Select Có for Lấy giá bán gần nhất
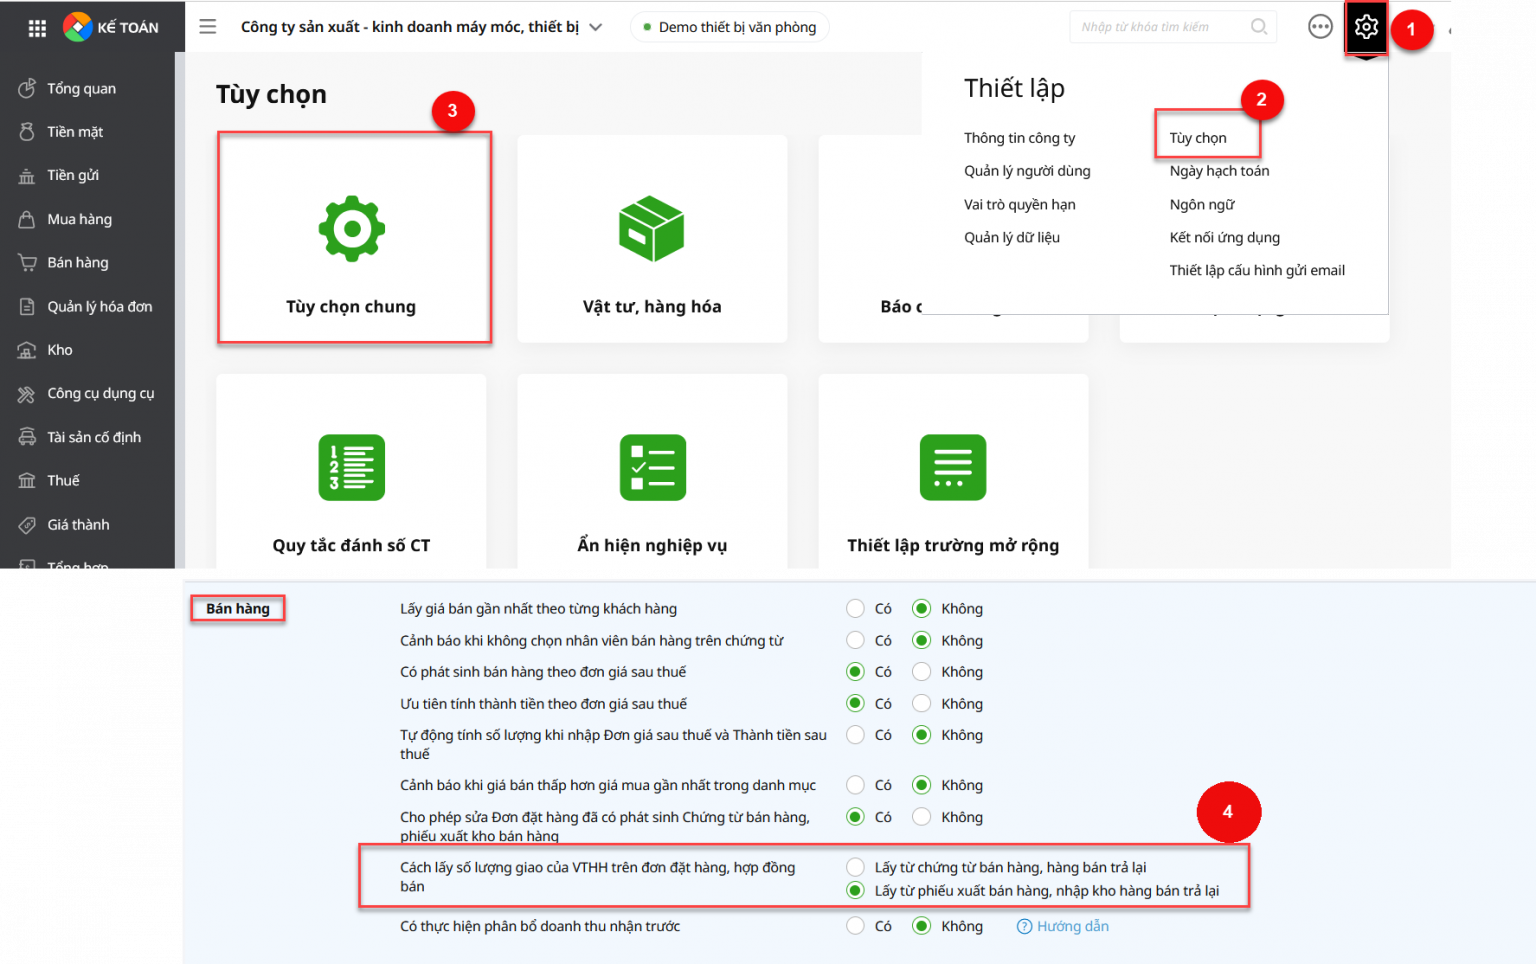 (855, 609)
